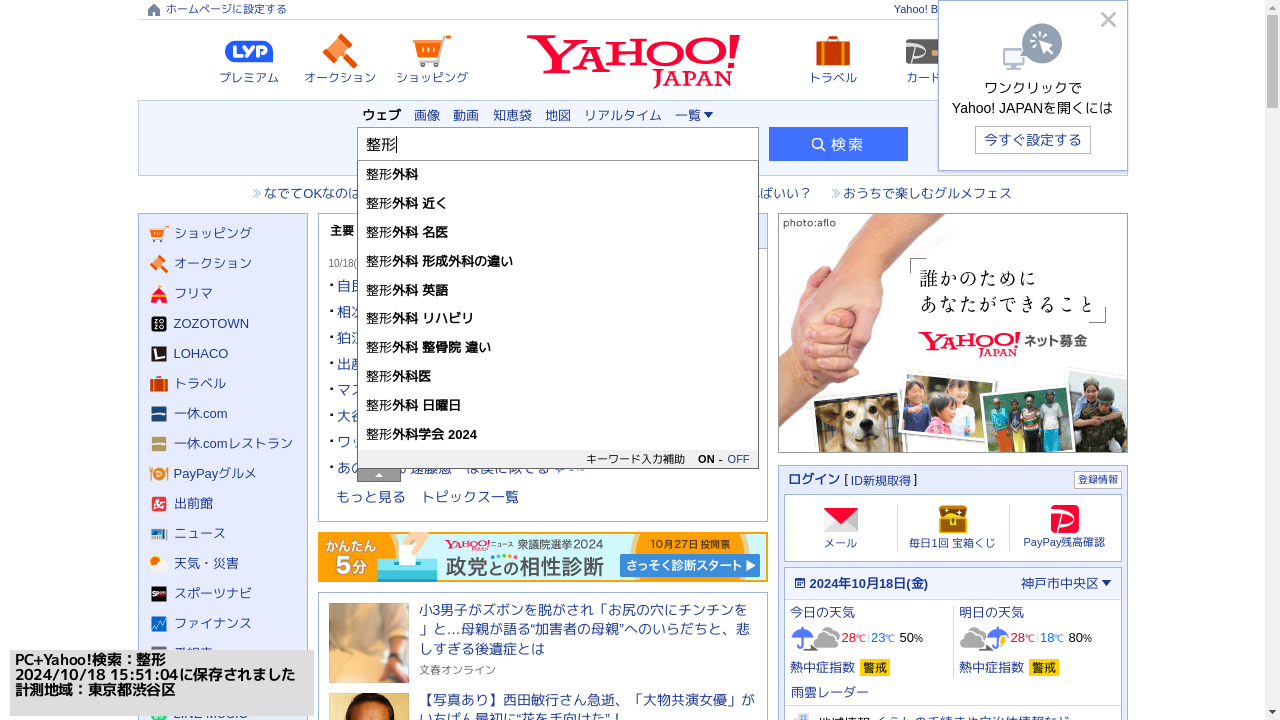Select the 画像 search tab
The width and height of the screenshot is (1280, 720).
coord(427,115)
